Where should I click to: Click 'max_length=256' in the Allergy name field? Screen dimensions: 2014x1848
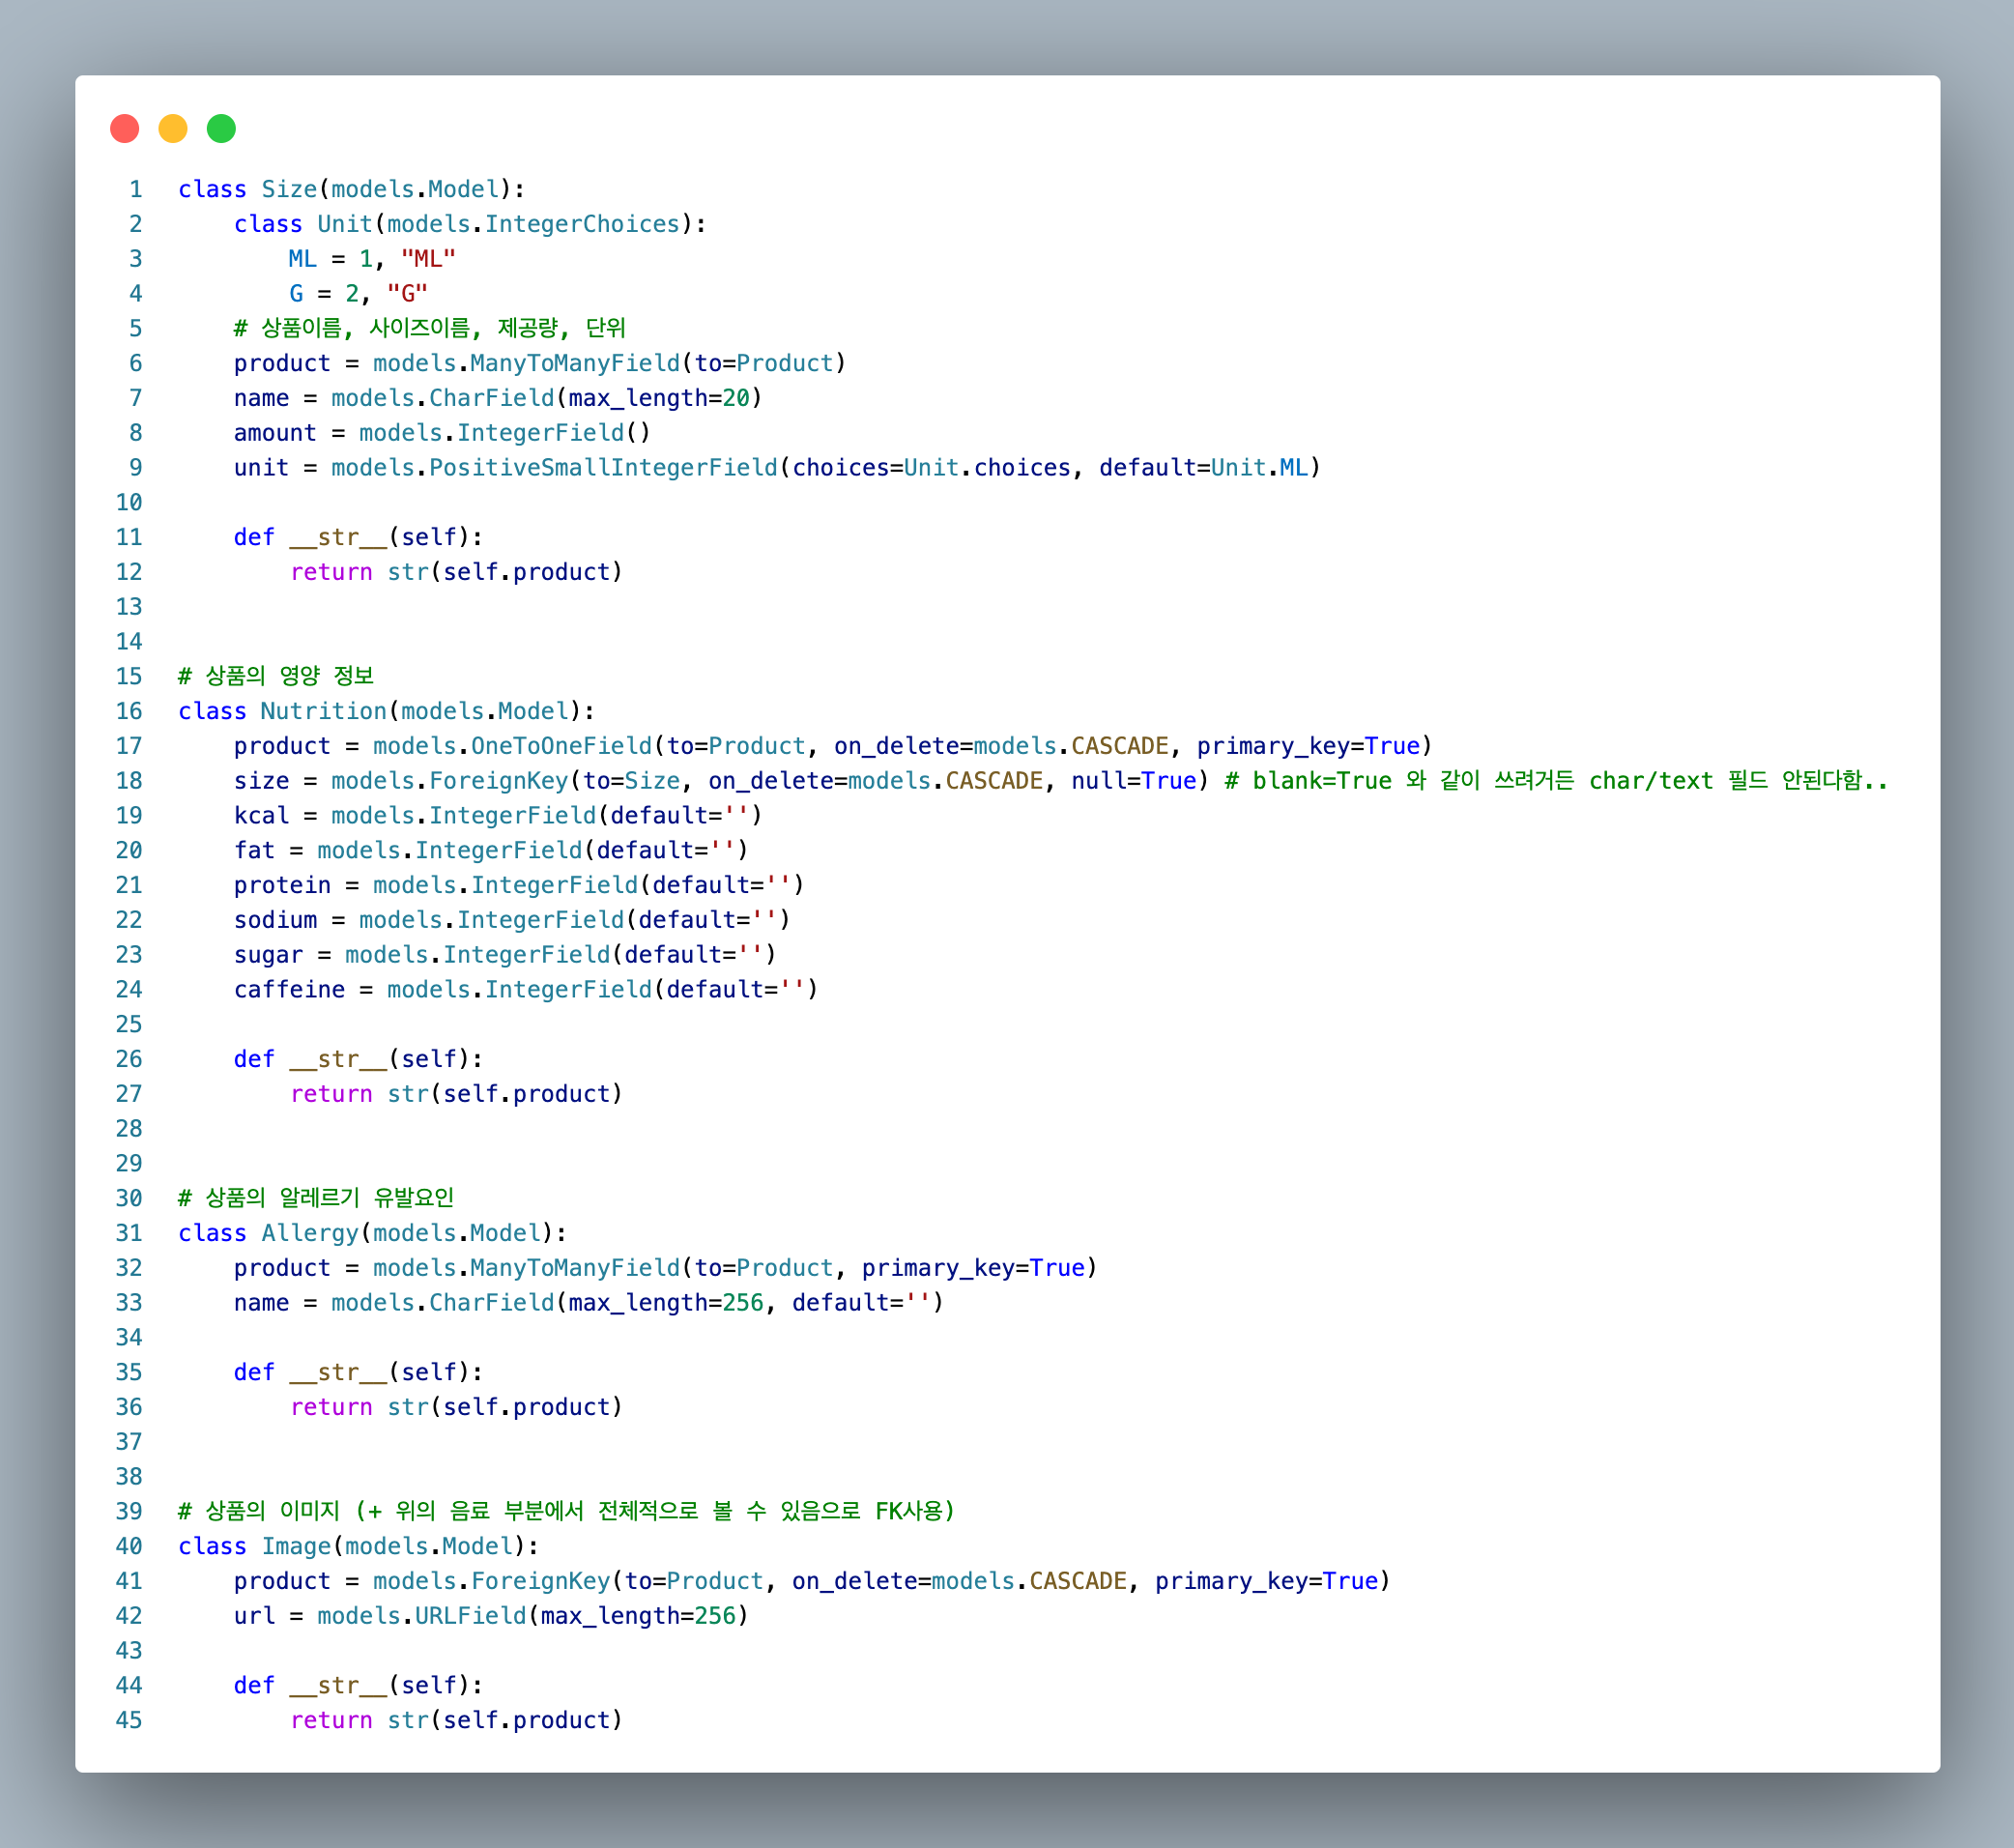[x=666, y=1303]
